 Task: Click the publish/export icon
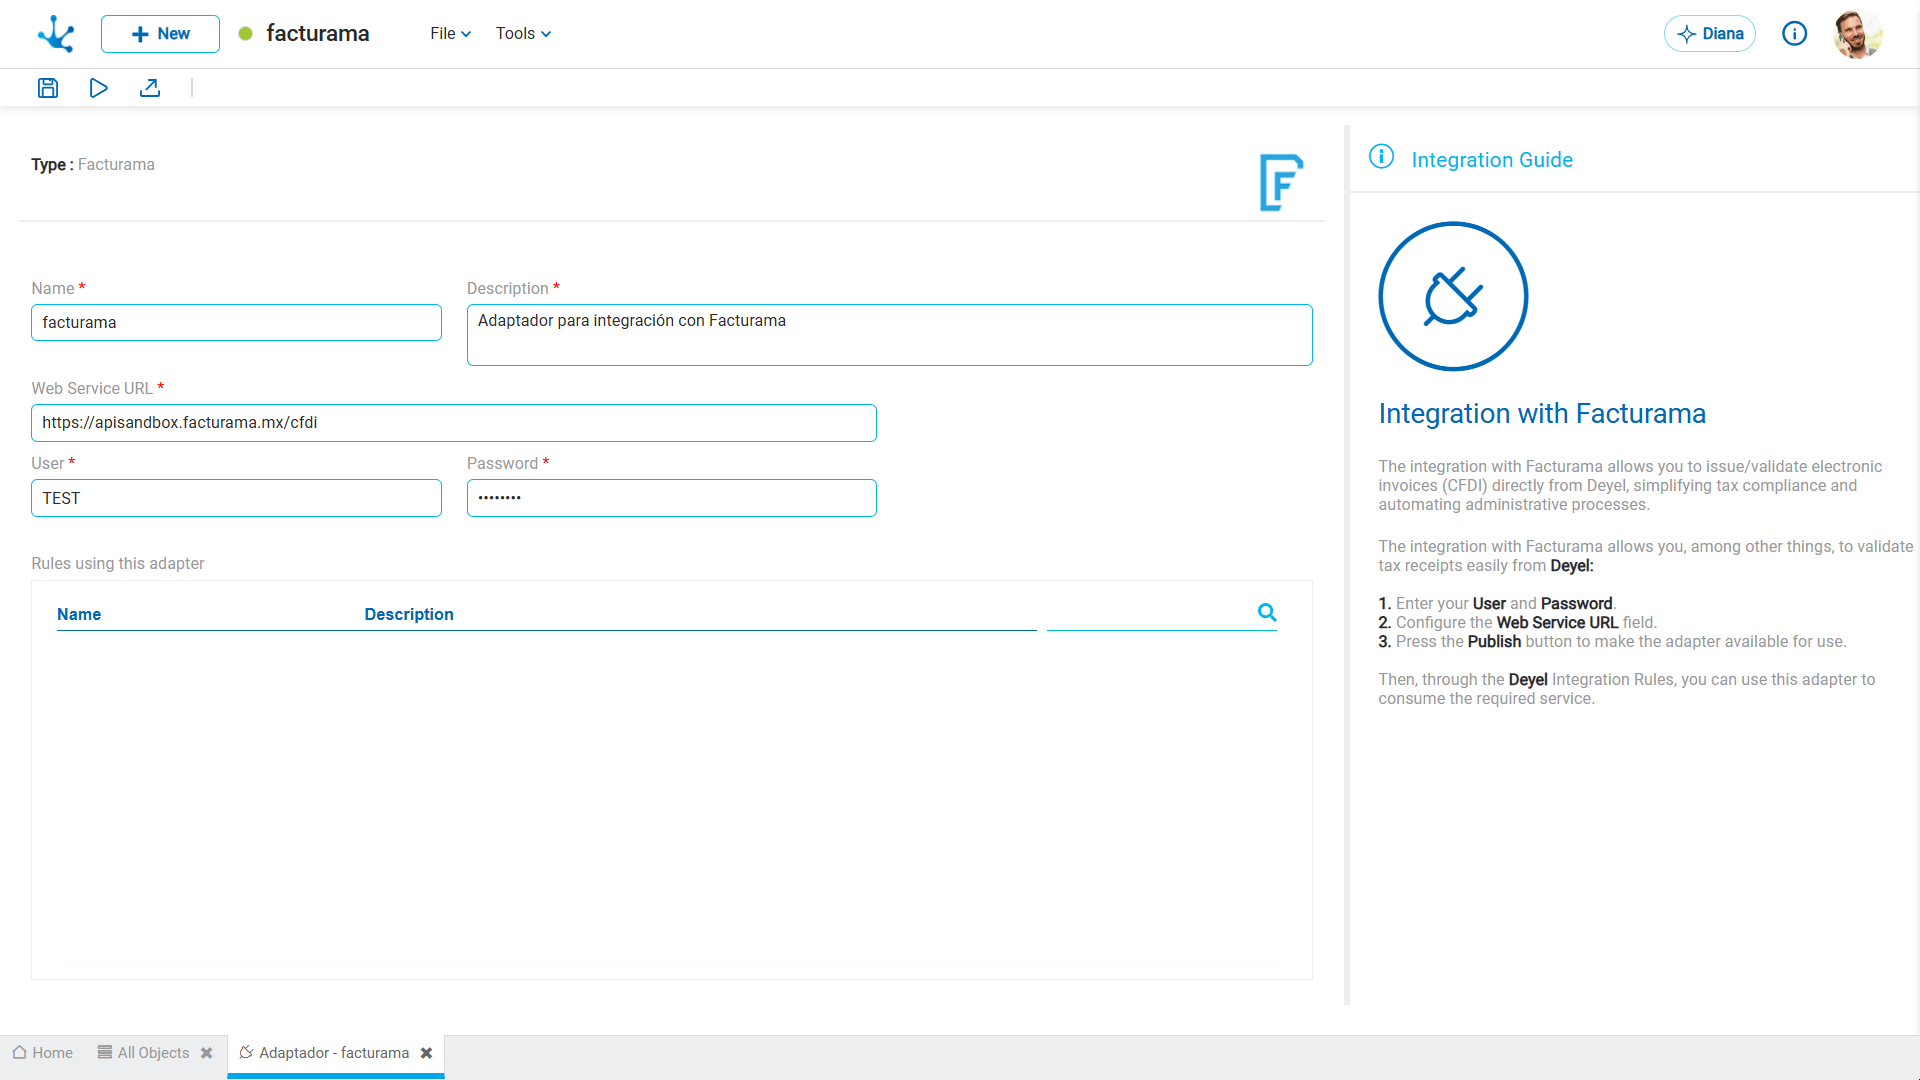point(150,88)
